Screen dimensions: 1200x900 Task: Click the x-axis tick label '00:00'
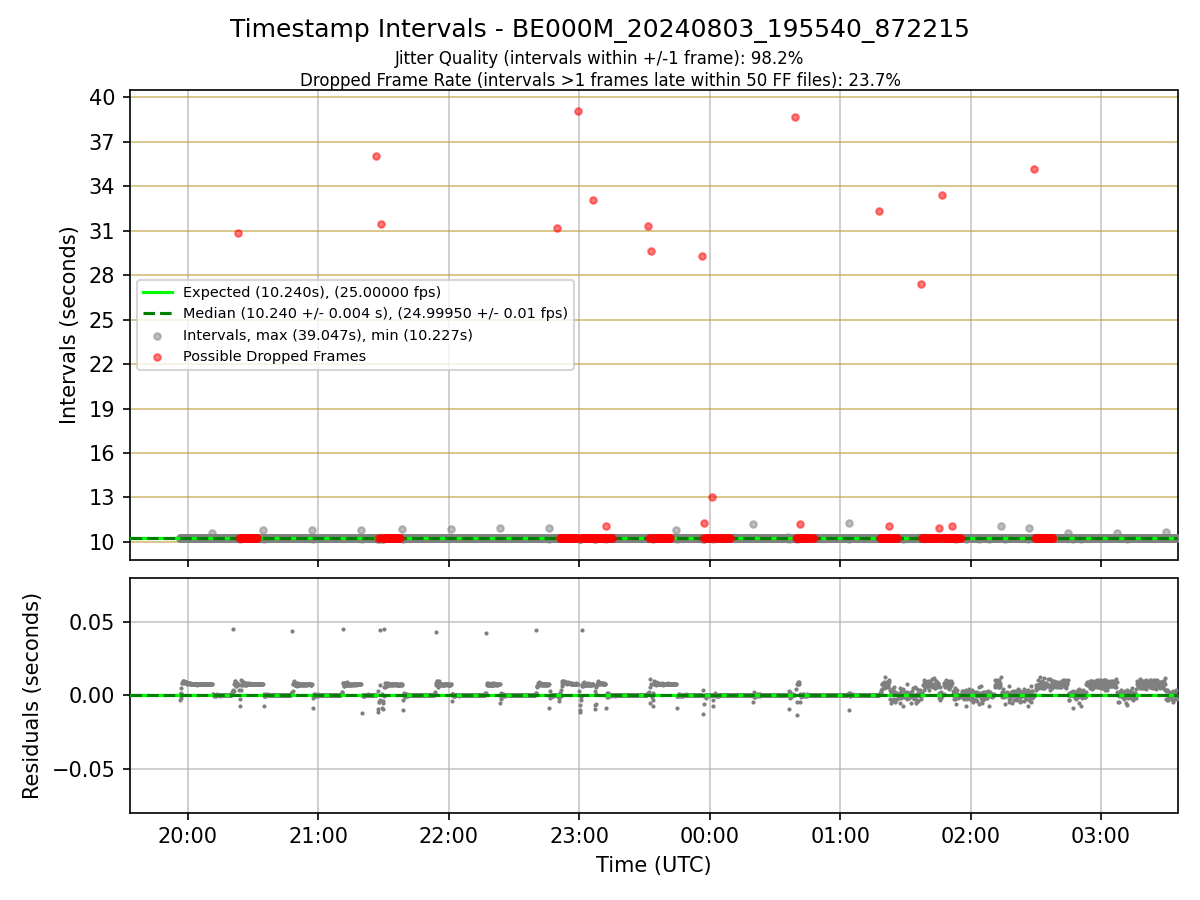tap(710, 836)
